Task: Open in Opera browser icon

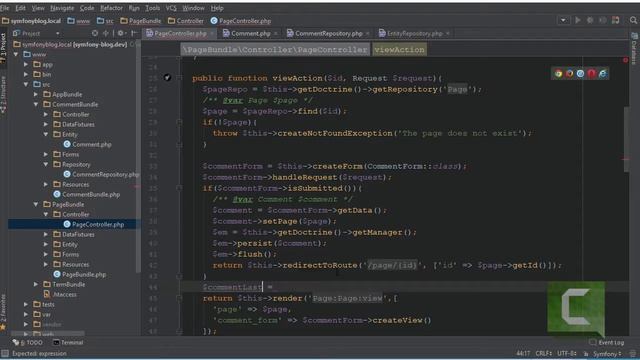Action: (591, 74)
